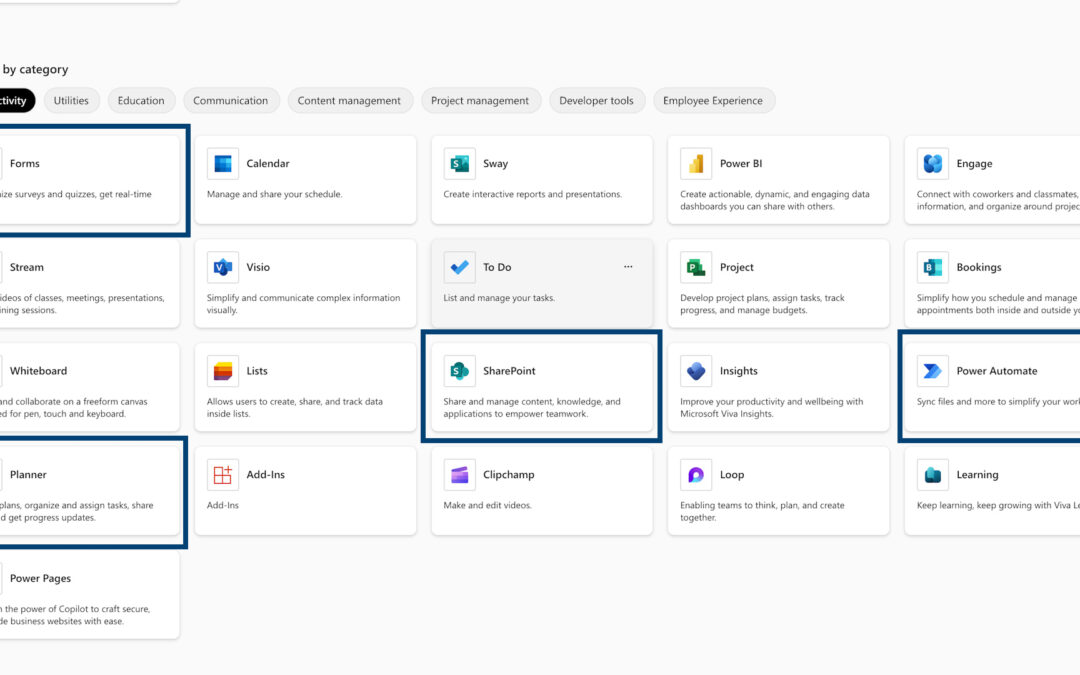Click the Insights "Improve your productivity" description
1080x675 pixels.
(771, 408)
